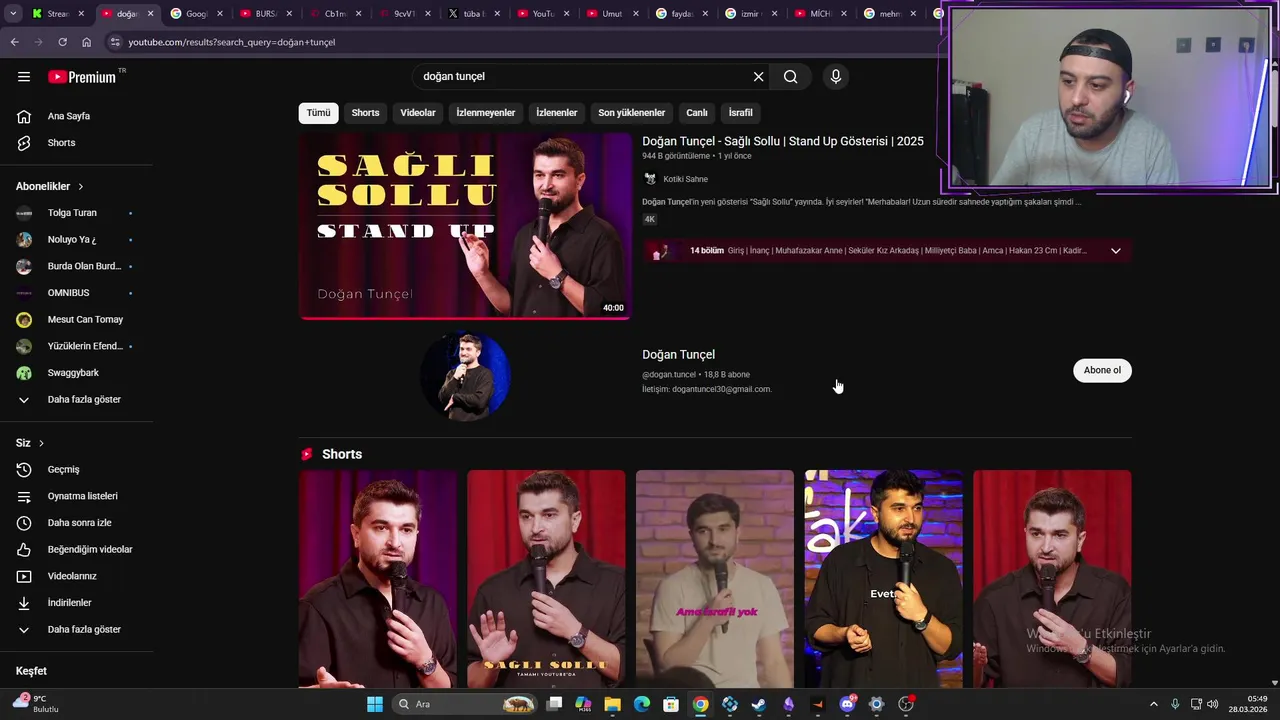Click browser back arrow
1280x720 pixels.
[x=14, y=42]
